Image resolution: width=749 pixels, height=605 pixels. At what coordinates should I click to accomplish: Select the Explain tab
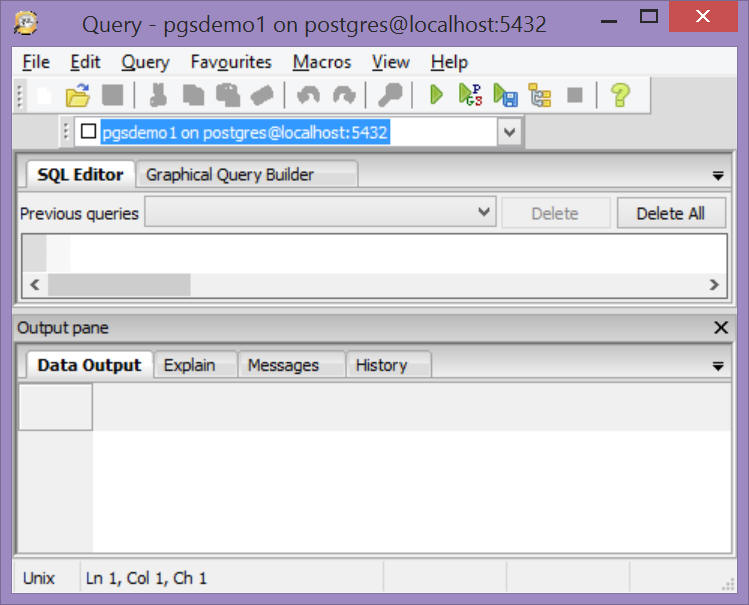tap(195, 365)
